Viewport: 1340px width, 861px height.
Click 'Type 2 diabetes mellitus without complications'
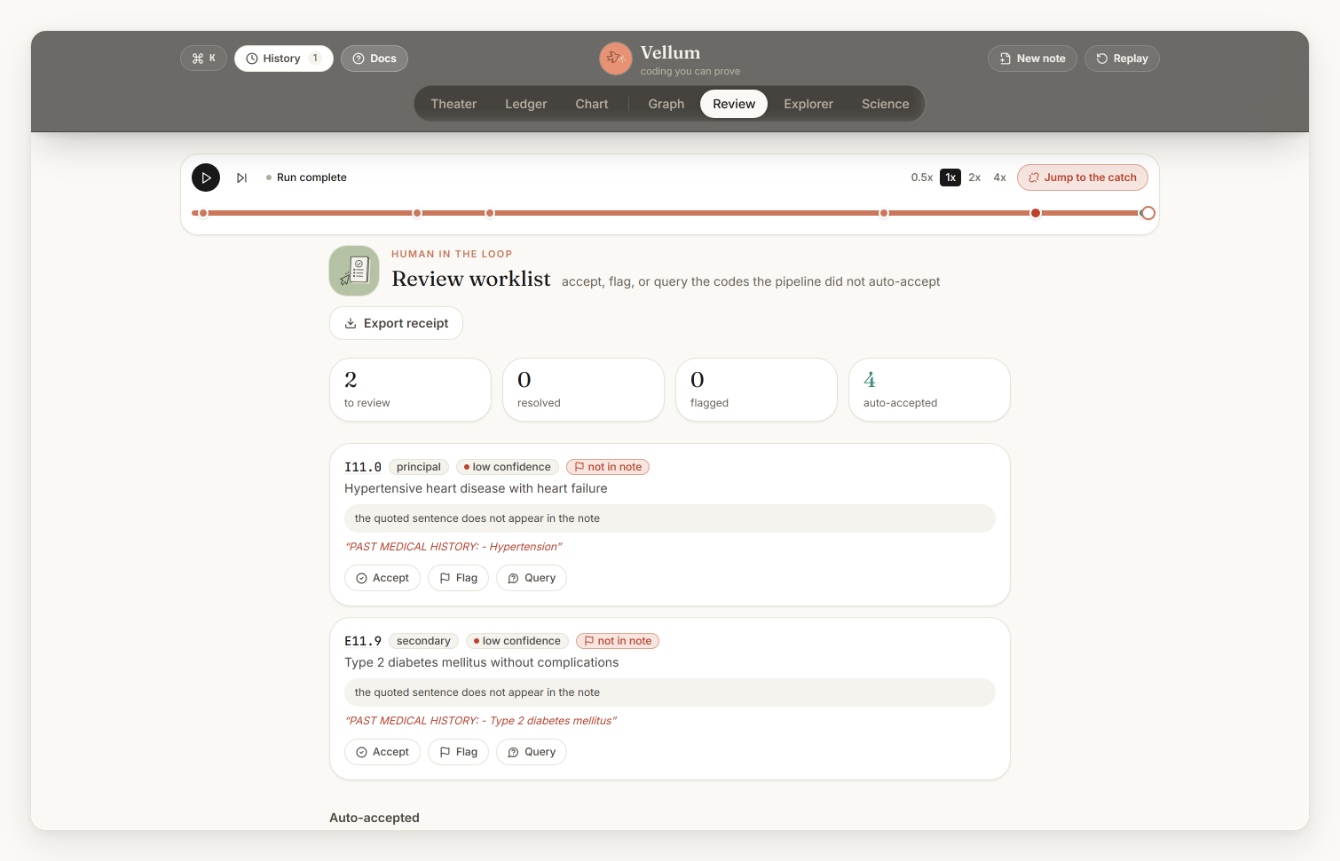click(x=482, y=663)
